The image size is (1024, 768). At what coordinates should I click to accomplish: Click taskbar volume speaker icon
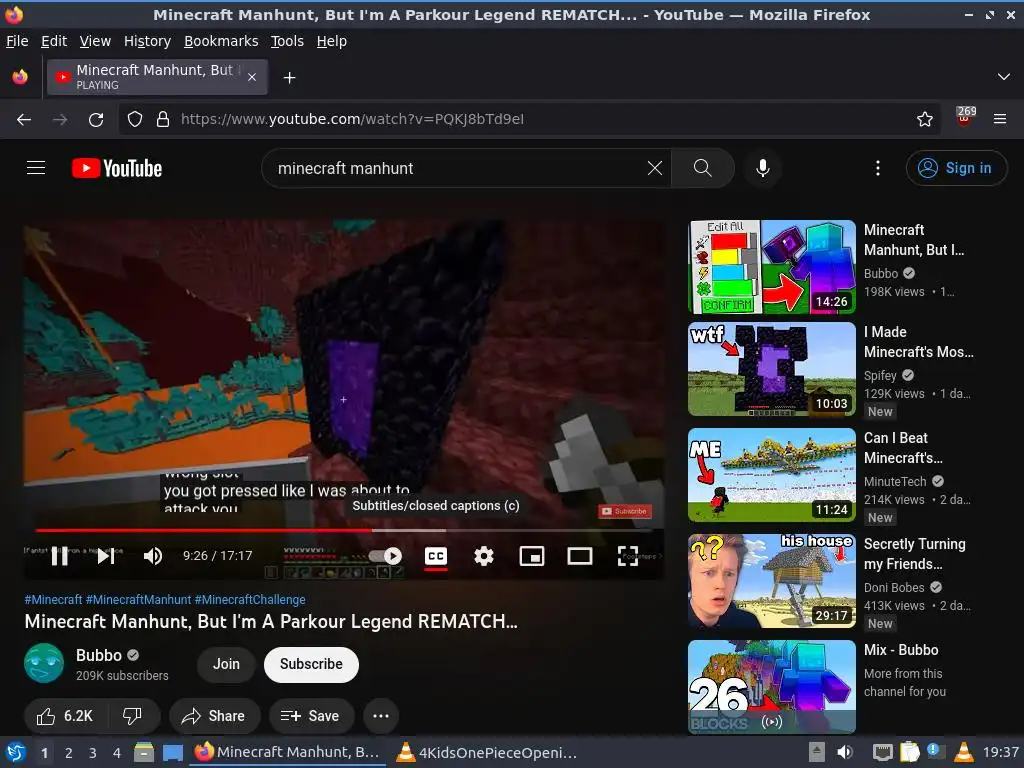[845, 752]
